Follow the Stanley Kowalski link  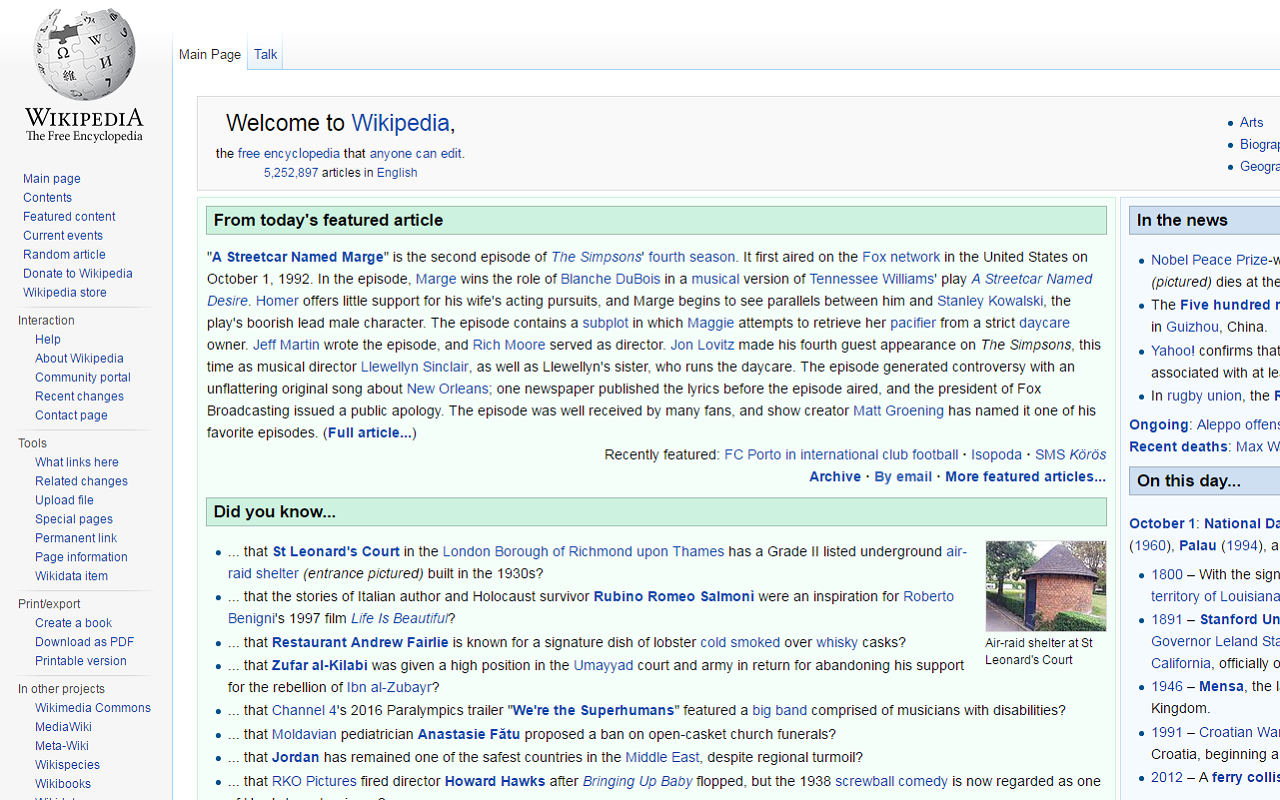coord(990,302)
